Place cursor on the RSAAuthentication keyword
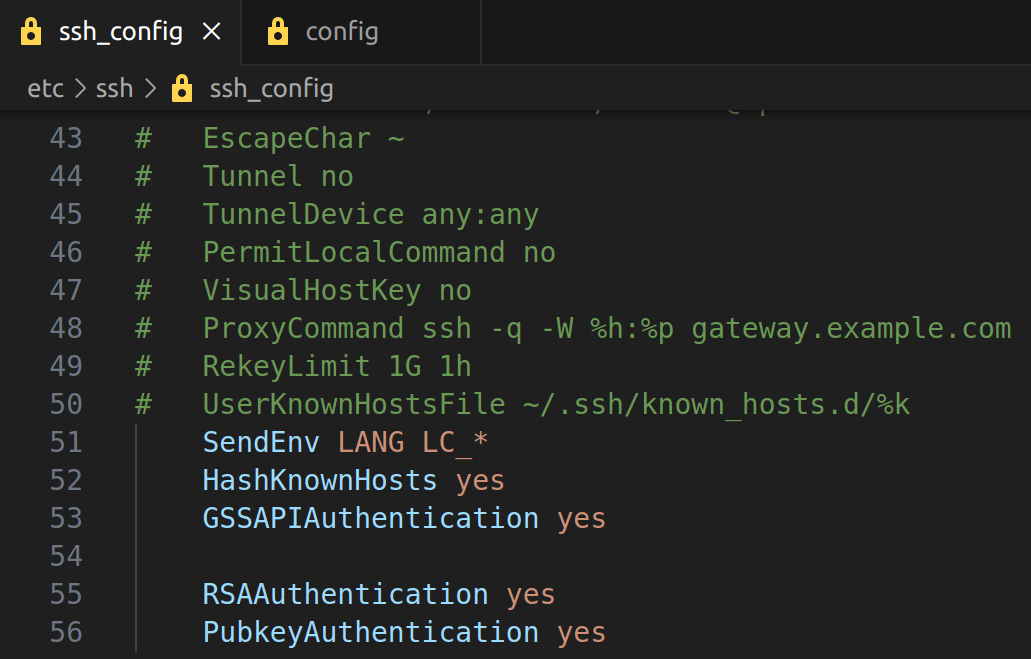 tap(345, 594)
